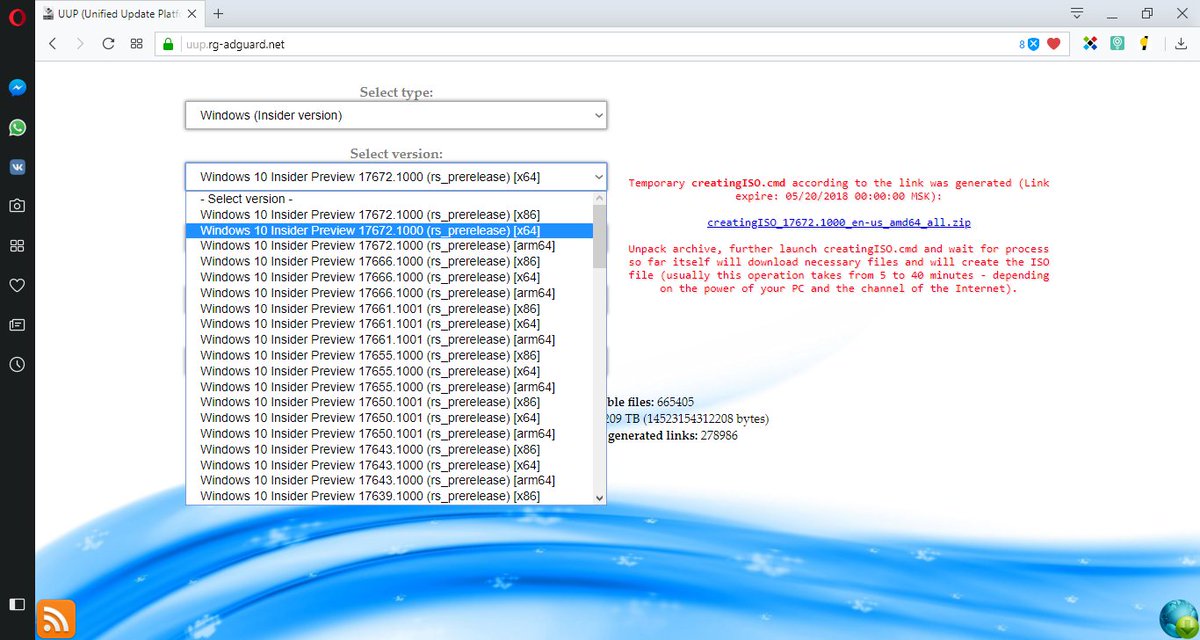
Task: Select 17672.1000 [x64] highlighted option
Action: (x=389, y=230)
